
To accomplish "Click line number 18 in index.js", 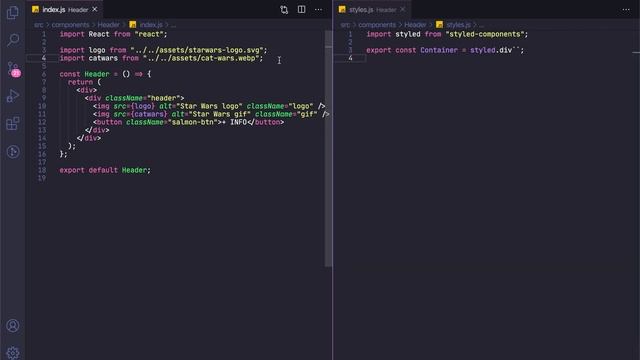I will tap(42, 170).
